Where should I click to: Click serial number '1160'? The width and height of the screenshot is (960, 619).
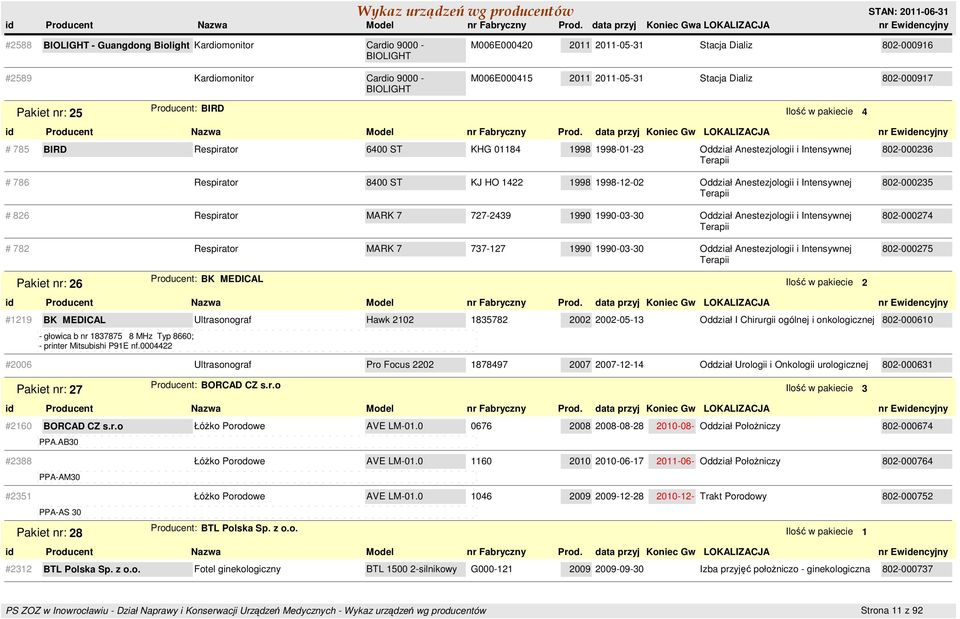[481, 461]
